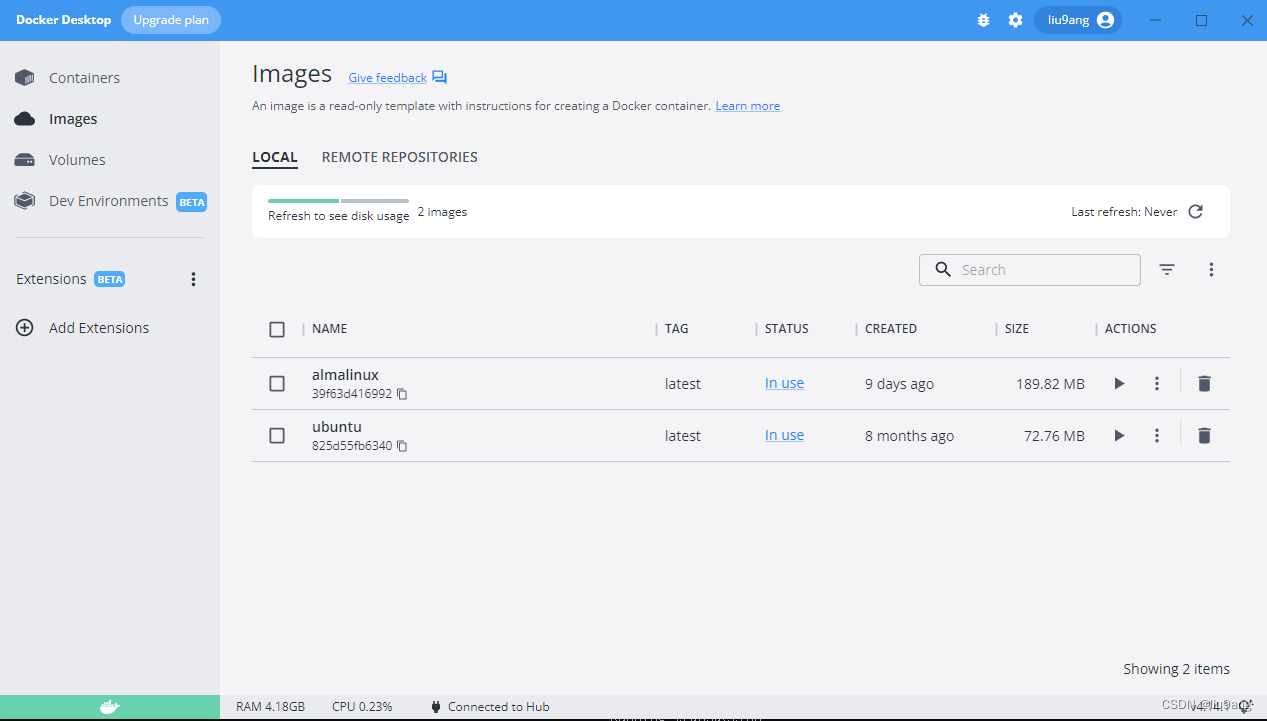Open Dev Environments in the sidebar
This screenshot has height=721, width=1267.
pyautogui.click(x=110, y=201)
